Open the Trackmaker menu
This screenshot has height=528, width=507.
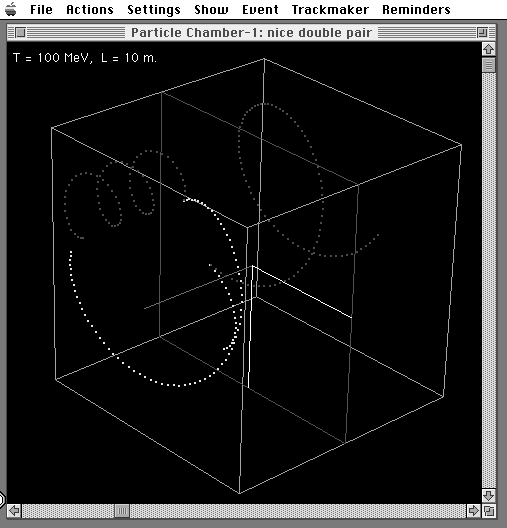(330, 9)
